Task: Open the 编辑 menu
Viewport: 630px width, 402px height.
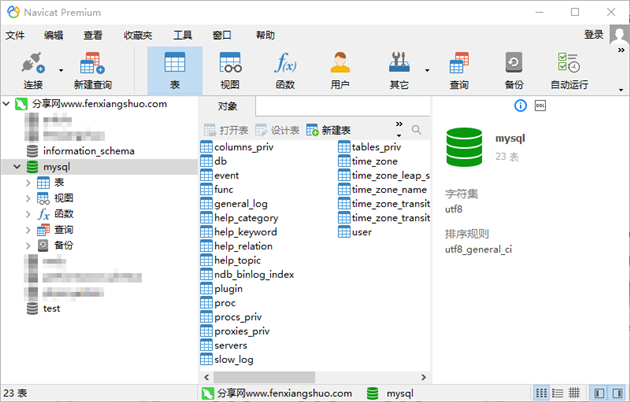Action: click(53, 35)
